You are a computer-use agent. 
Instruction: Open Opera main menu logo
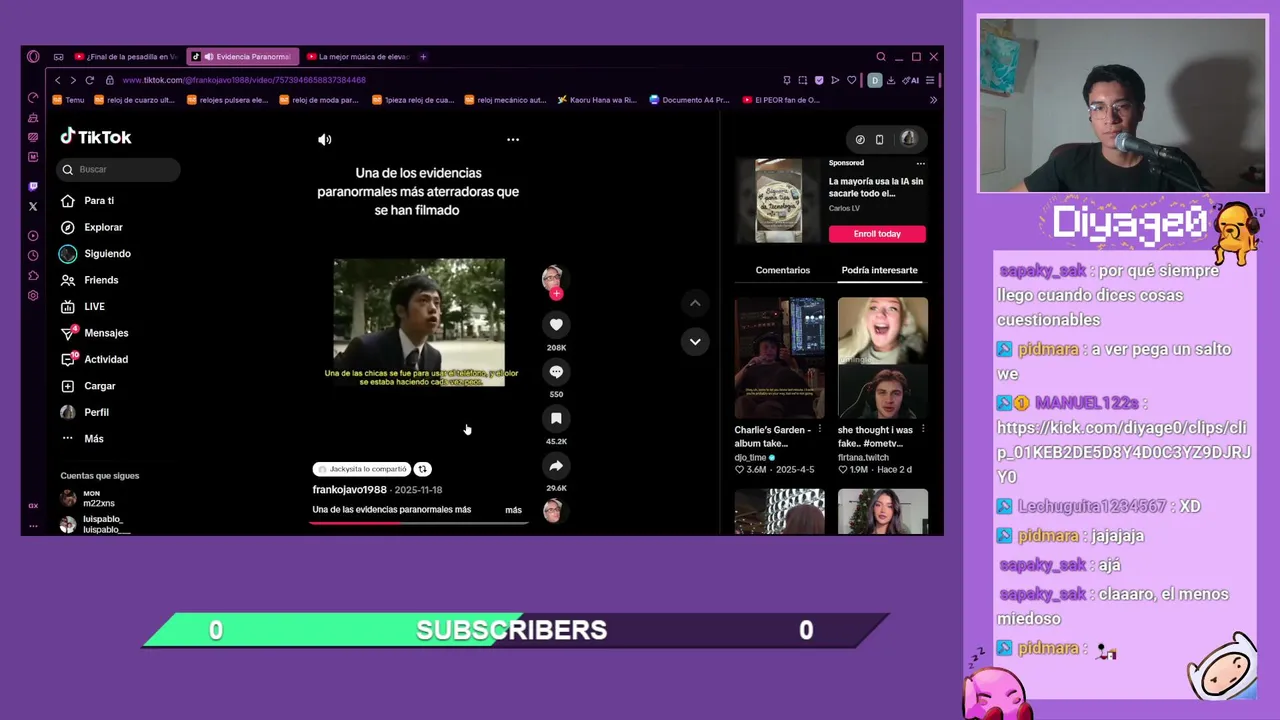click(x=33, y=57)
